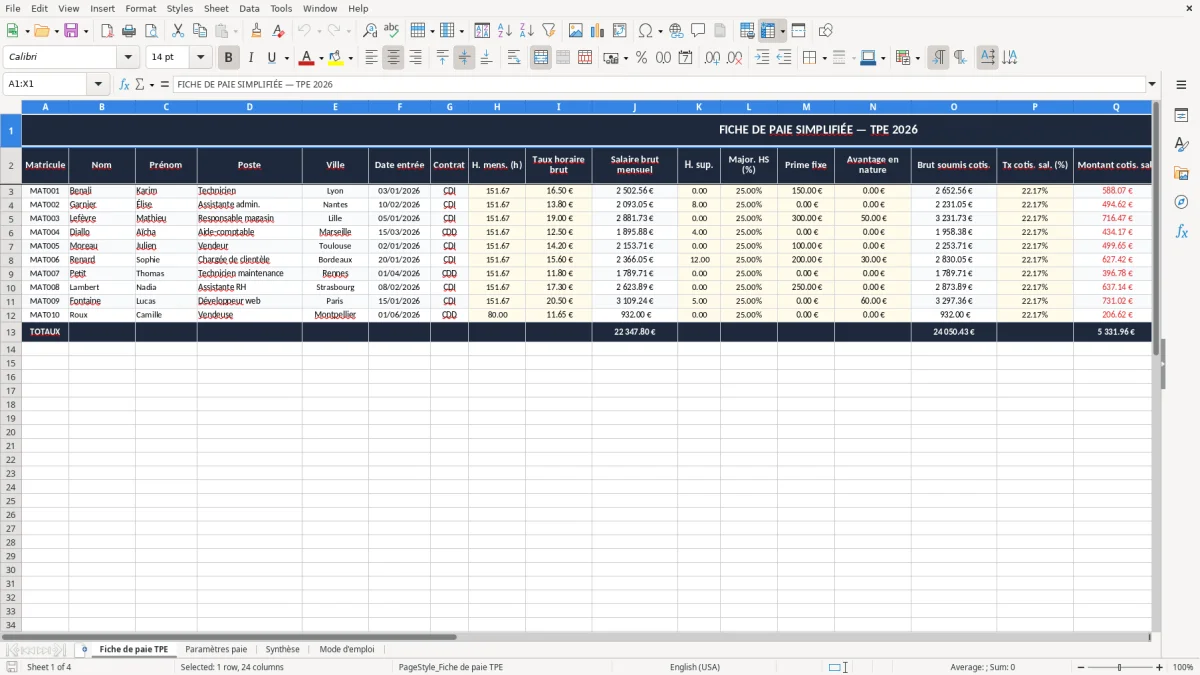Viewport: 1200px width, 675px height.
Task: Apply the yellow background color swatch
Action: pyautogui.click(x=335, y=58)
